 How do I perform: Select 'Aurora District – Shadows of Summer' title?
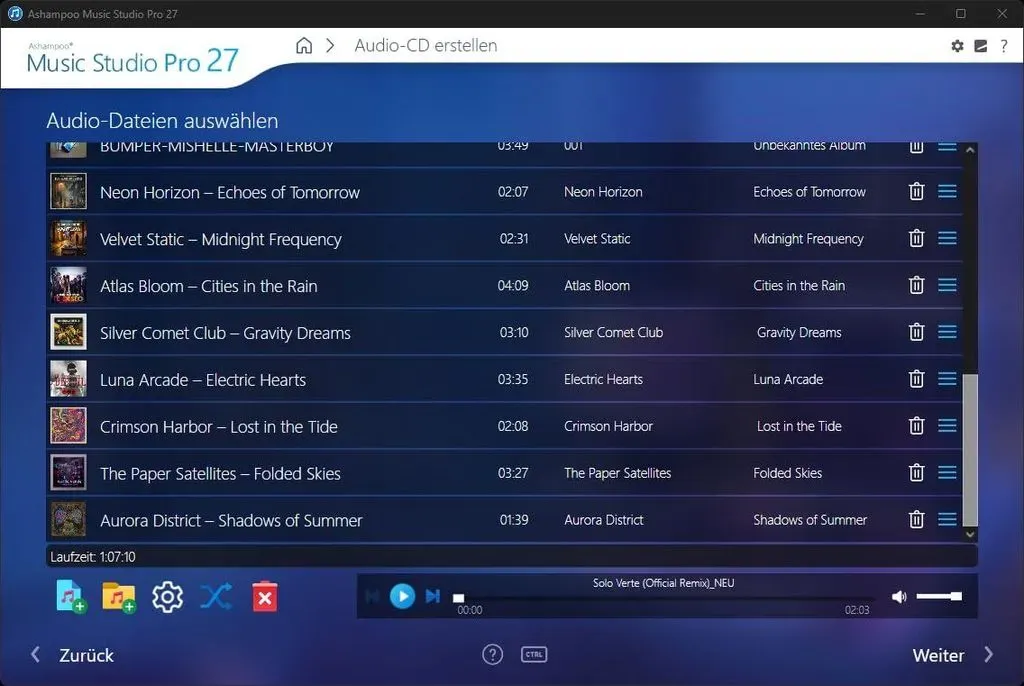(231, 521)
